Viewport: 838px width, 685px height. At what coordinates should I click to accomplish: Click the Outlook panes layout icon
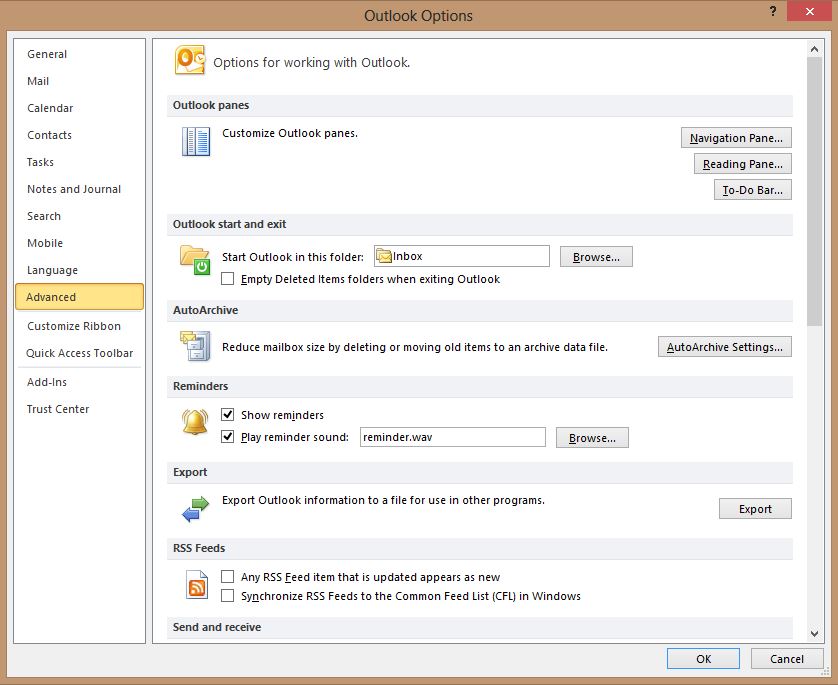[196, 142]
